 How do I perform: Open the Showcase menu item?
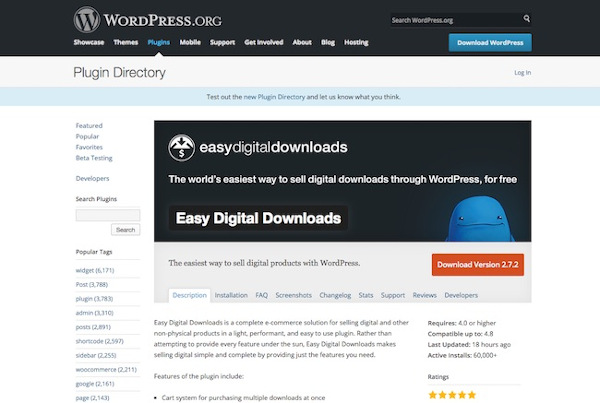[89, 42]
